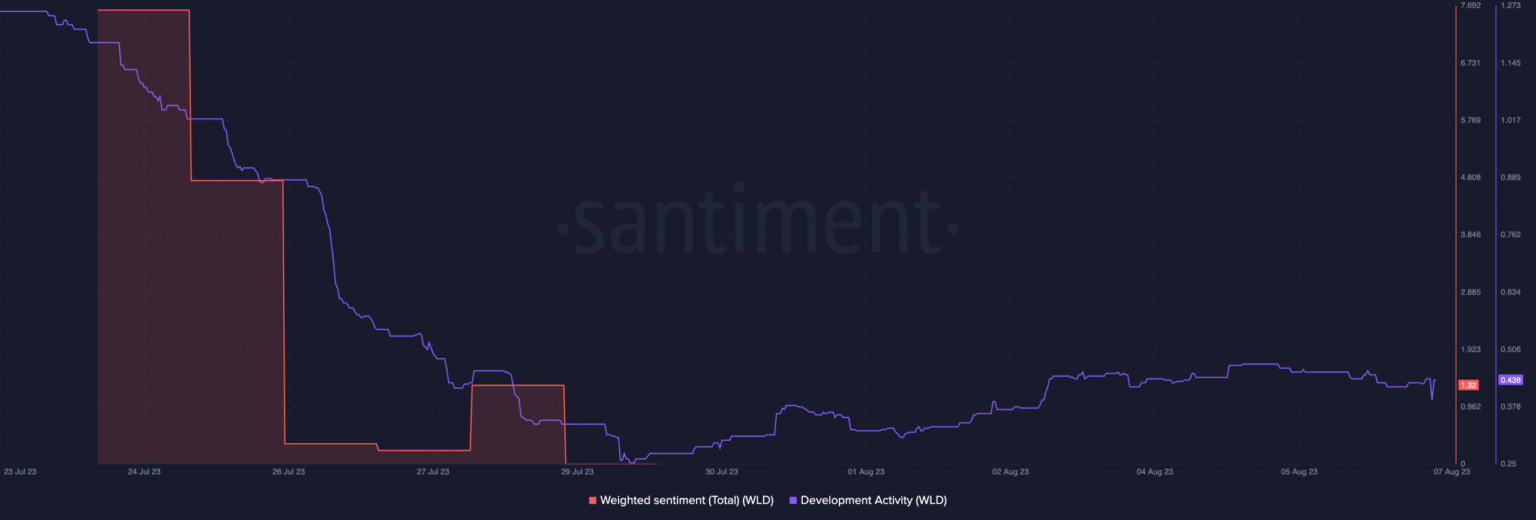
Task: Click the red Weighted sentiment legend swatch
Action: [x=593, y=500]
